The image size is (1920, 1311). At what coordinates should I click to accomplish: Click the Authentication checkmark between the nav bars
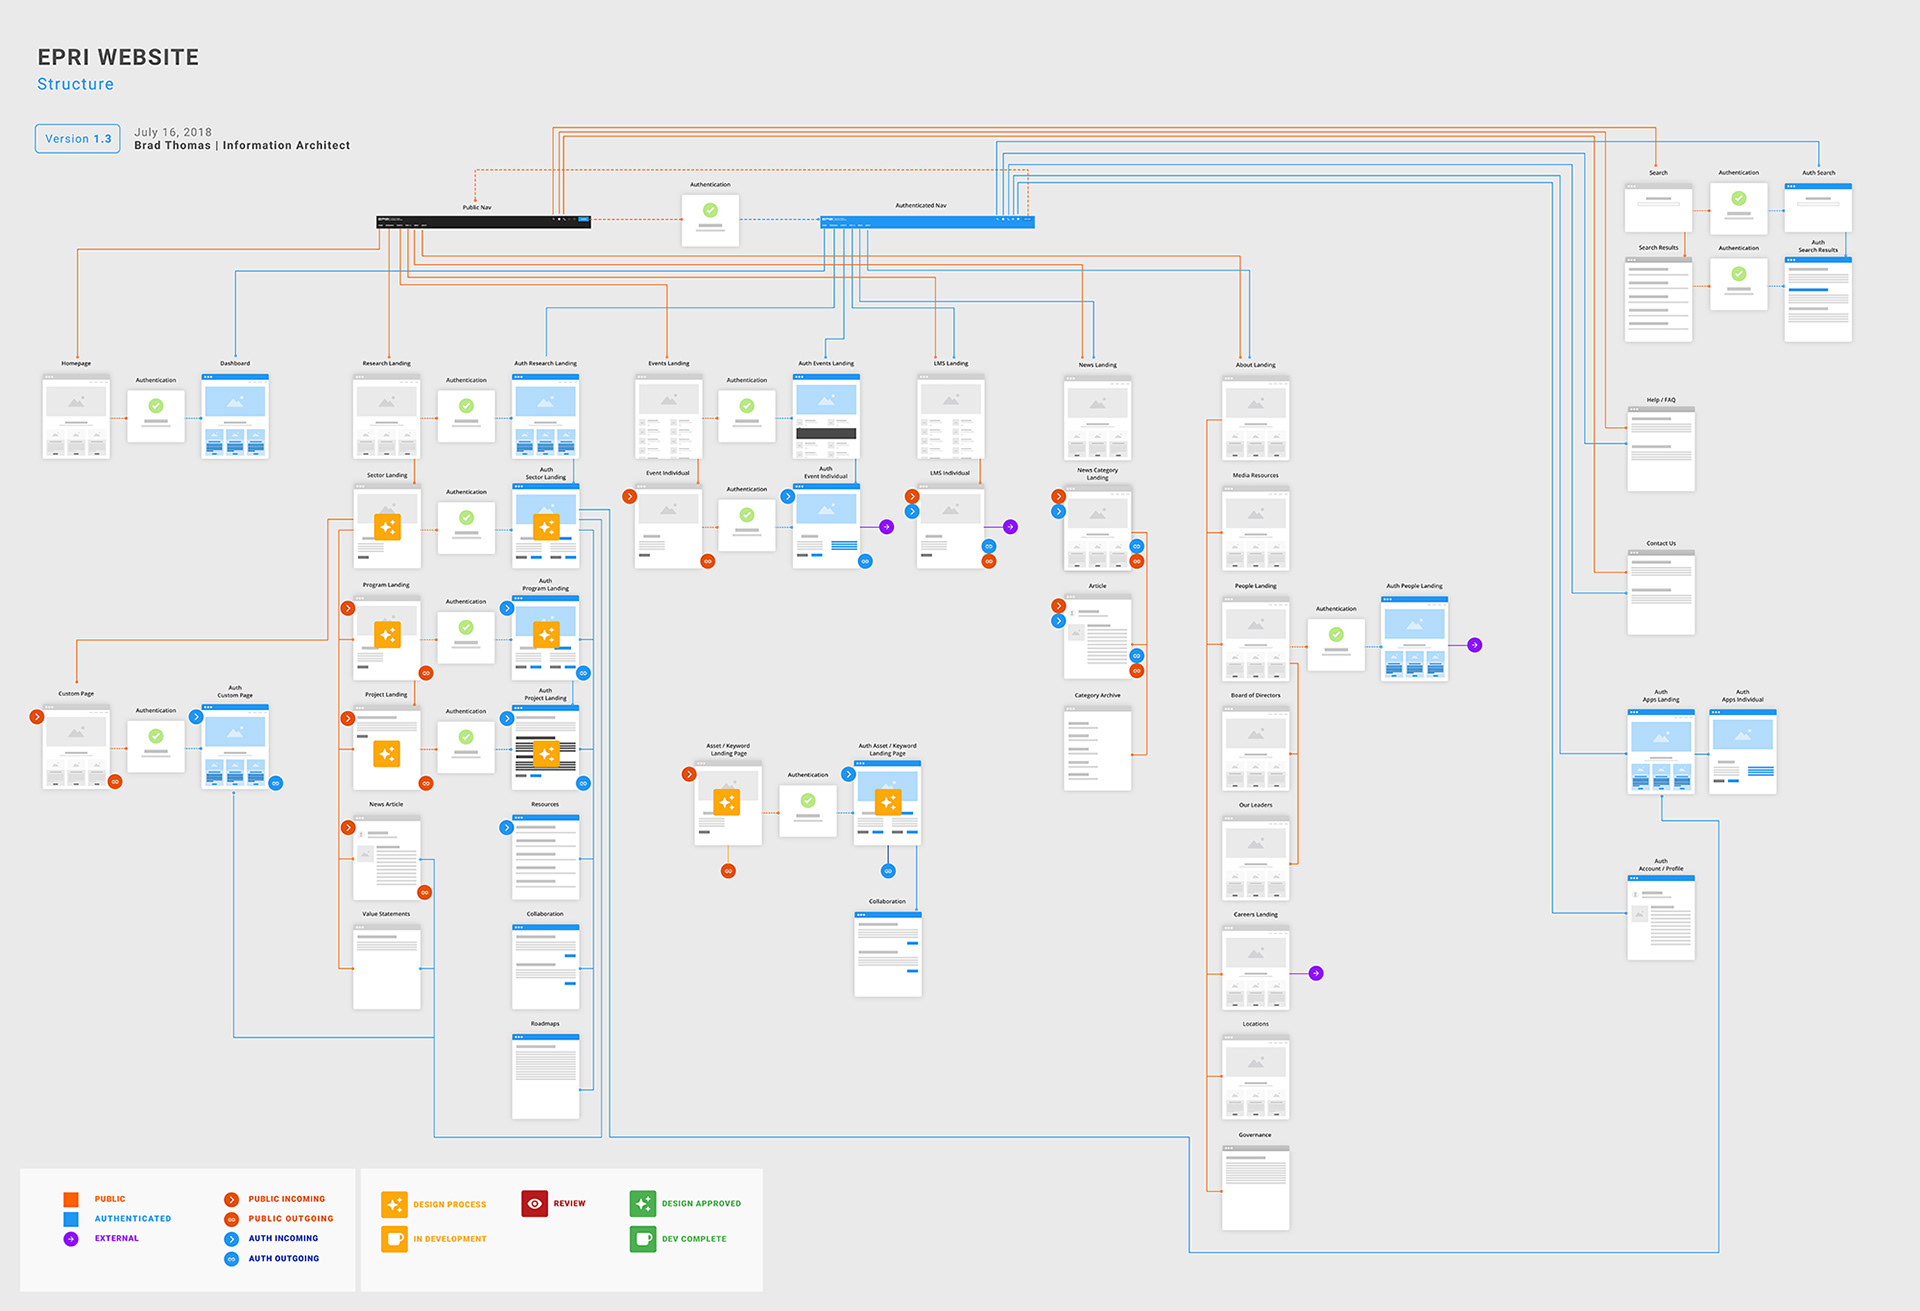click(x=710, y=211)
